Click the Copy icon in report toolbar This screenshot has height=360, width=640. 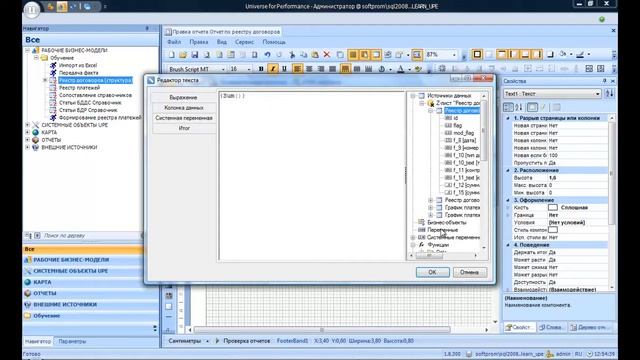pyautogui.click(x=304, y=55)
